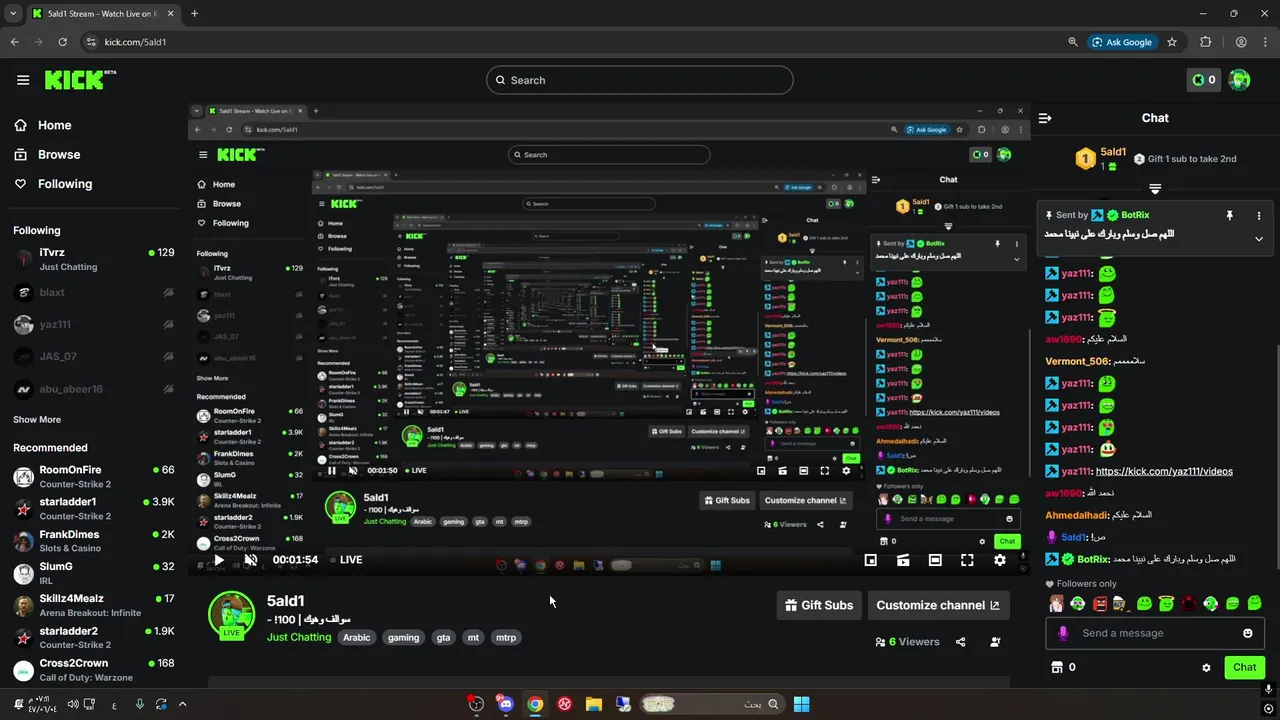Screen dimensions: 1280x720
Task: Open the pinned message three-dot menu
Action: coord(1259,215)
